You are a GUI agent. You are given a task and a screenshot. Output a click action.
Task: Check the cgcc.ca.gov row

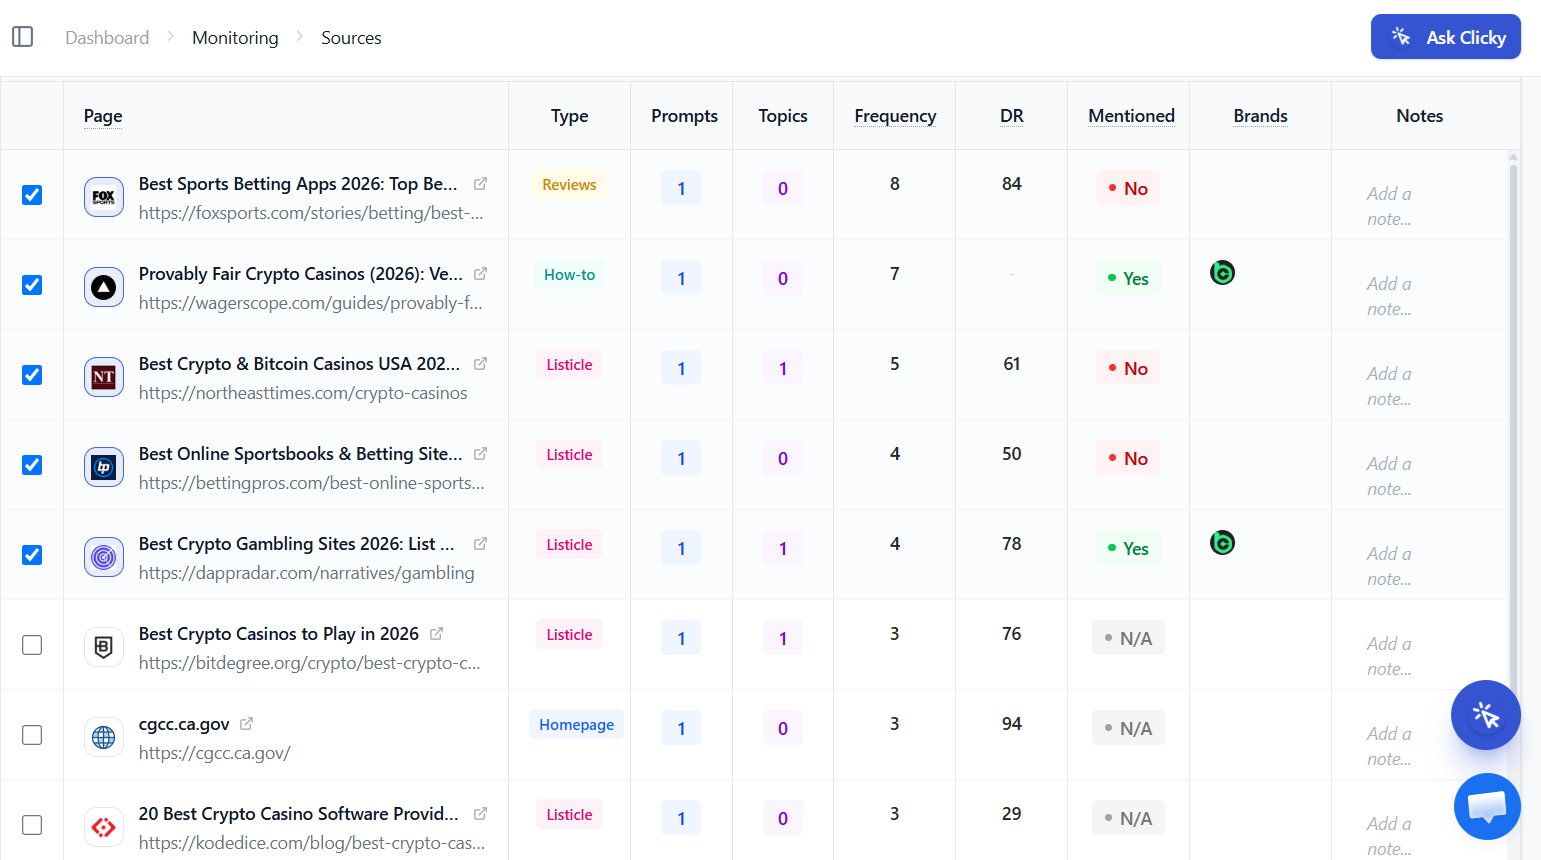32,735
